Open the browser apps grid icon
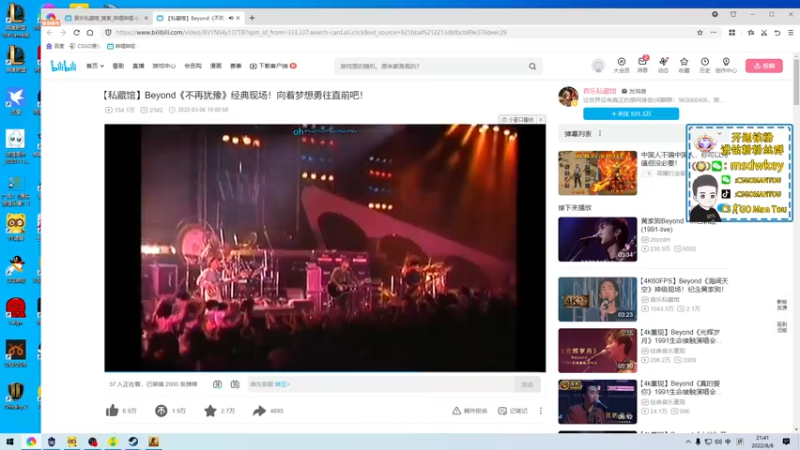 (x=732, y=32)
